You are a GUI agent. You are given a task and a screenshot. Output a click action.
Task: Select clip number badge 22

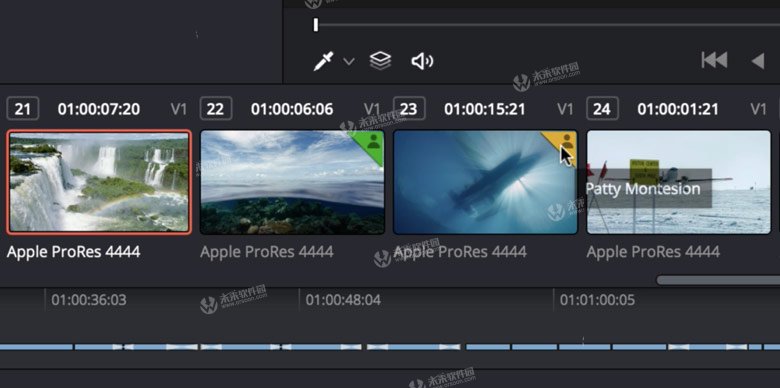coord(216,109)
